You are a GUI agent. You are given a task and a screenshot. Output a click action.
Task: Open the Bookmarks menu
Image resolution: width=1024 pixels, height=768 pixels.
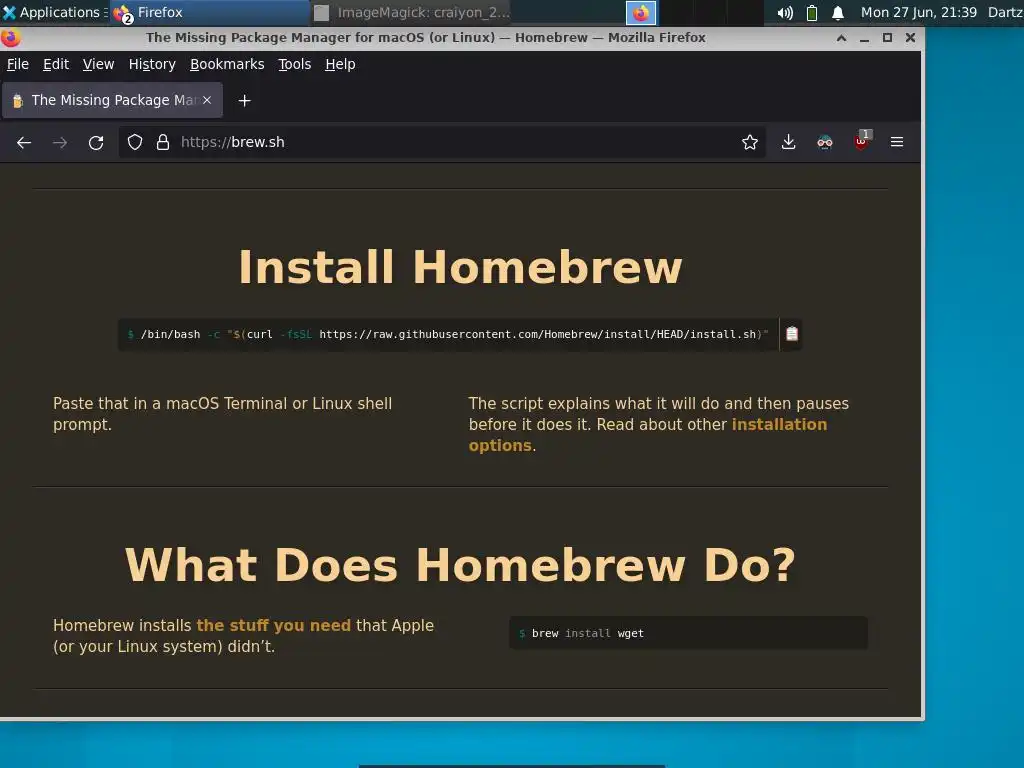click(227, 64)
